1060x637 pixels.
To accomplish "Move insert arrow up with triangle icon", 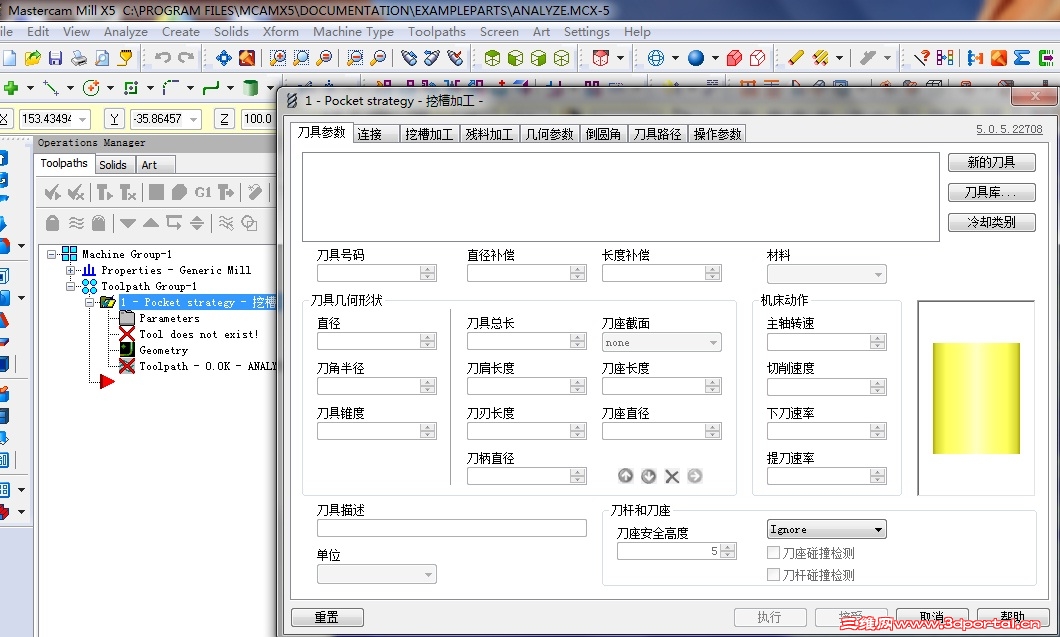I will pos(151,223).
